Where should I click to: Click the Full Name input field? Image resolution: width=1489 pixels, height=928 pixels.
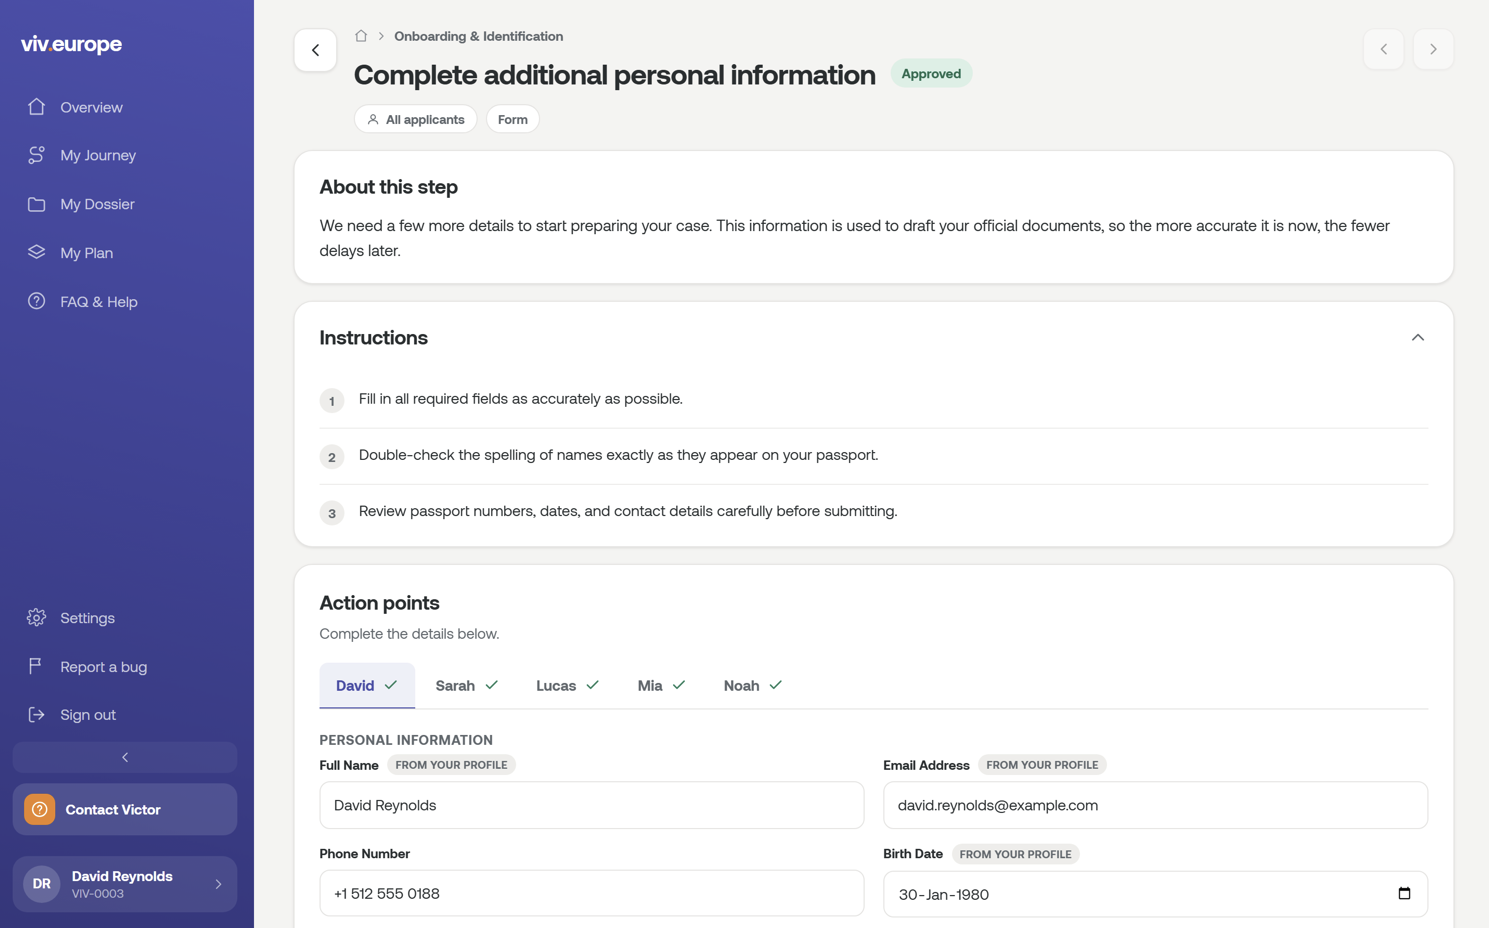(x=592, y=805)
